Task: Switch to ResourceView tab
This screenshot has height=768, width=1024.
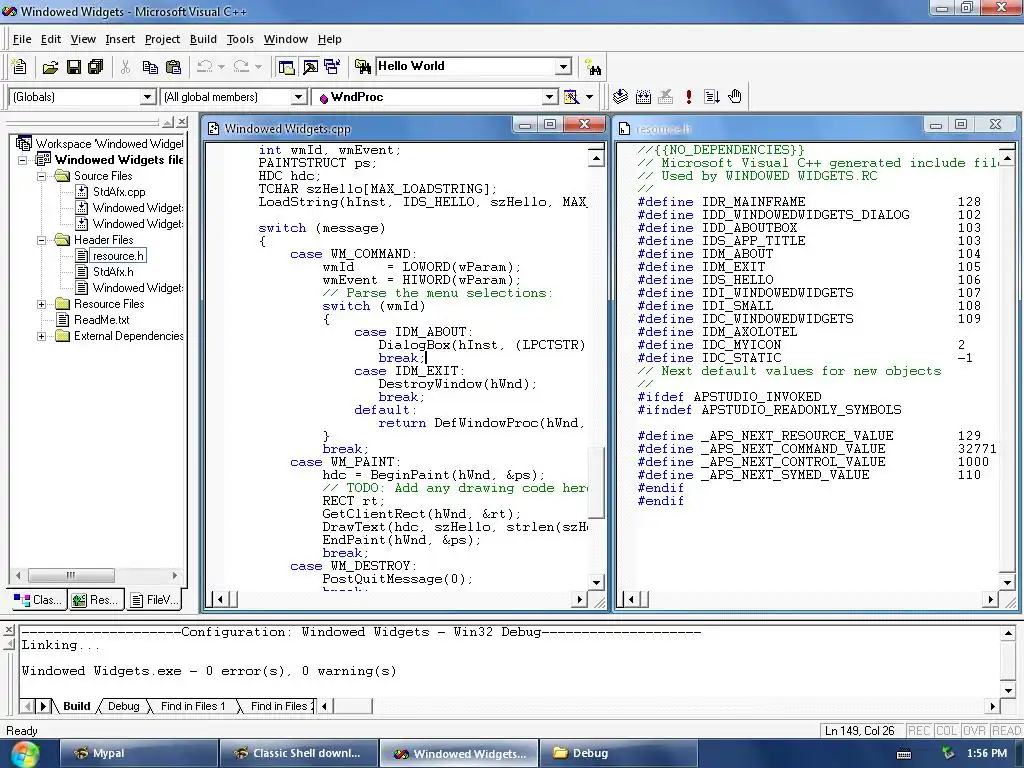Action: tap(95, 600)
